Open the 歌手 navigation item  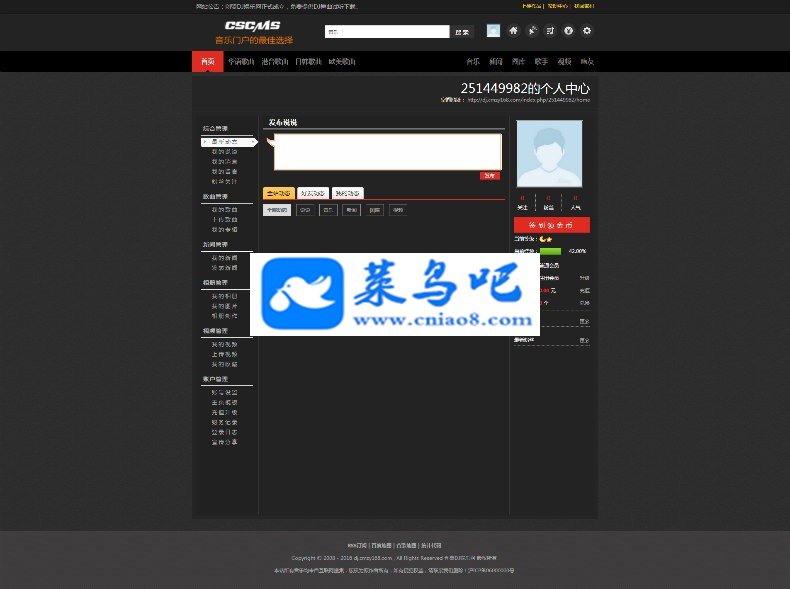tap(541, 61)
